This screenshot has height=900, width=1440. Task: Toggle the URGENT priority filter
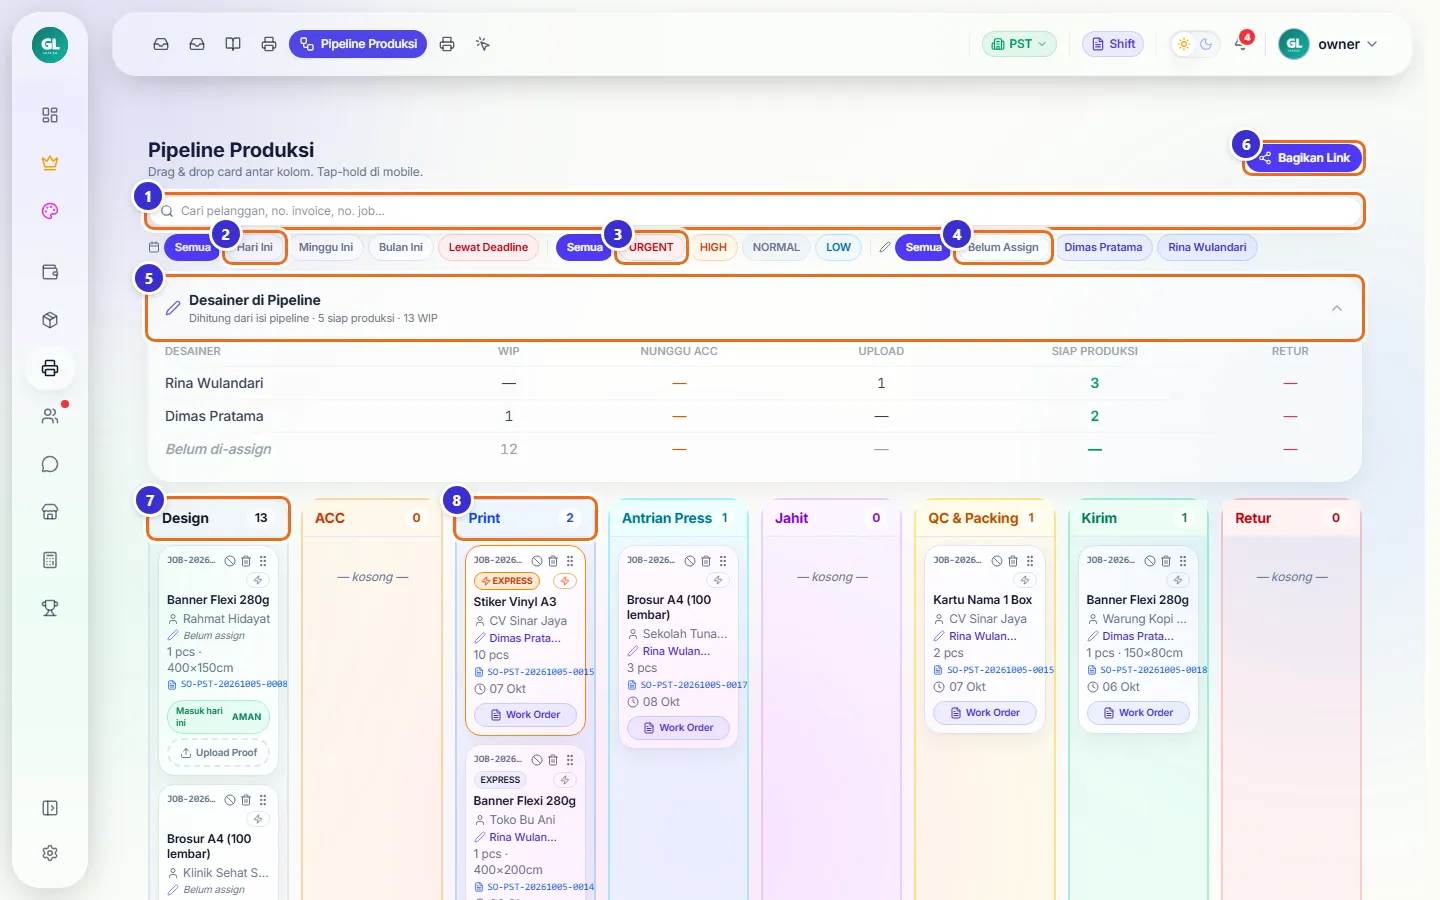point(652,247)
